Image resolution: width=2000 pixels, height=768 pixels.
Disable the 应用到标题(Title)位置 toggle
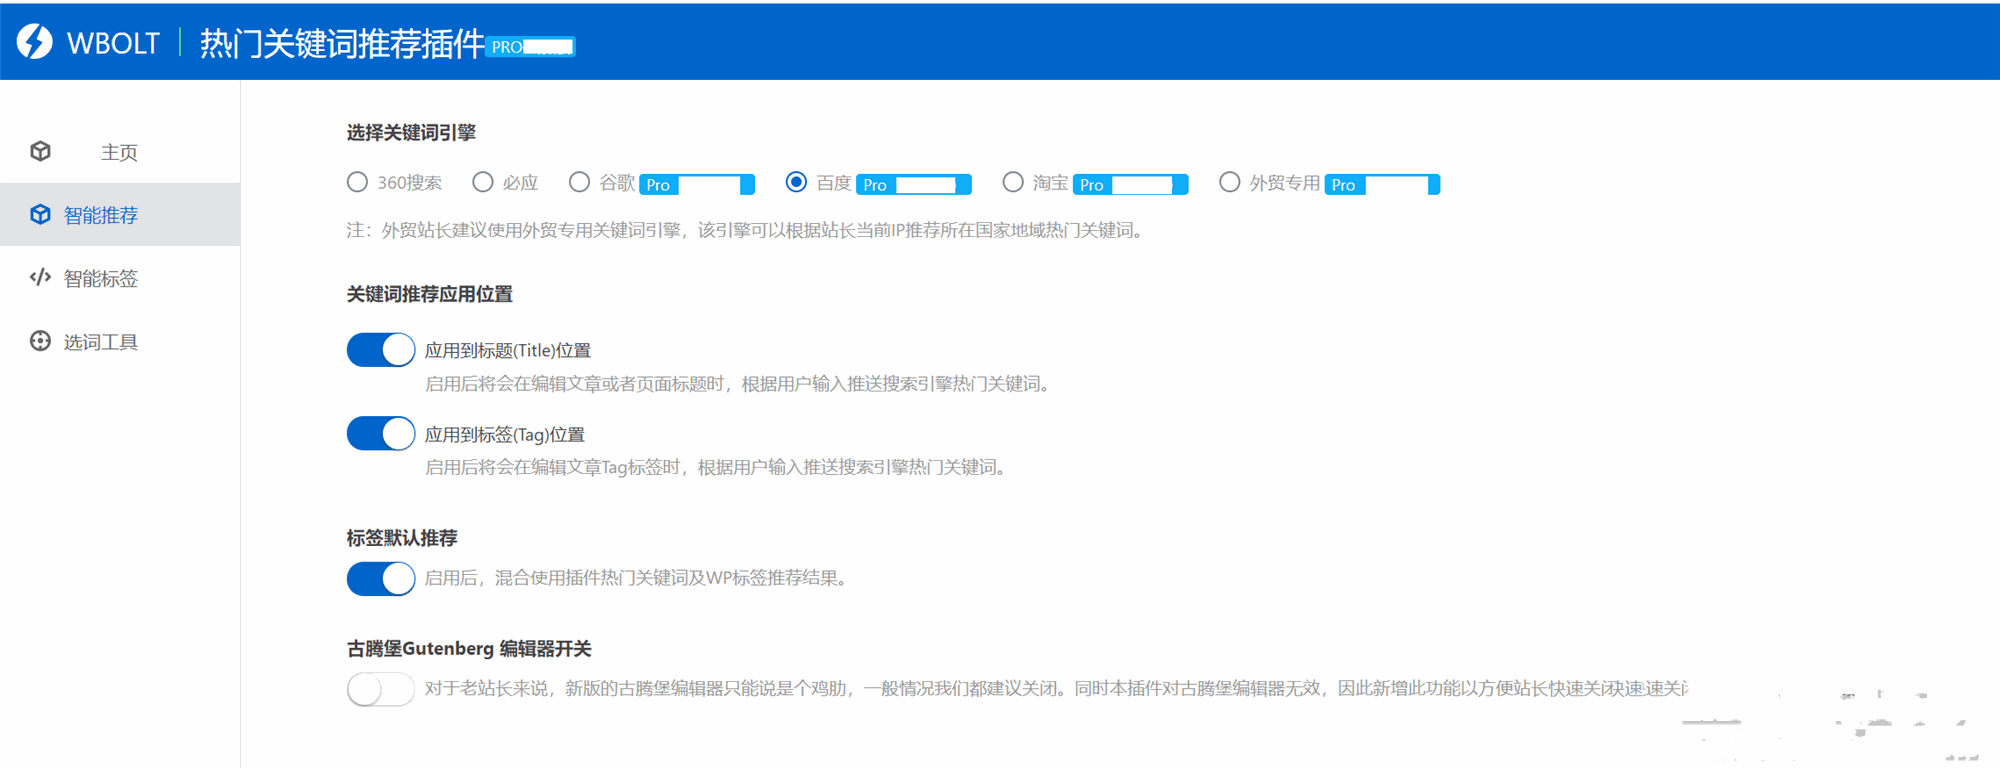tap(381, 350)
